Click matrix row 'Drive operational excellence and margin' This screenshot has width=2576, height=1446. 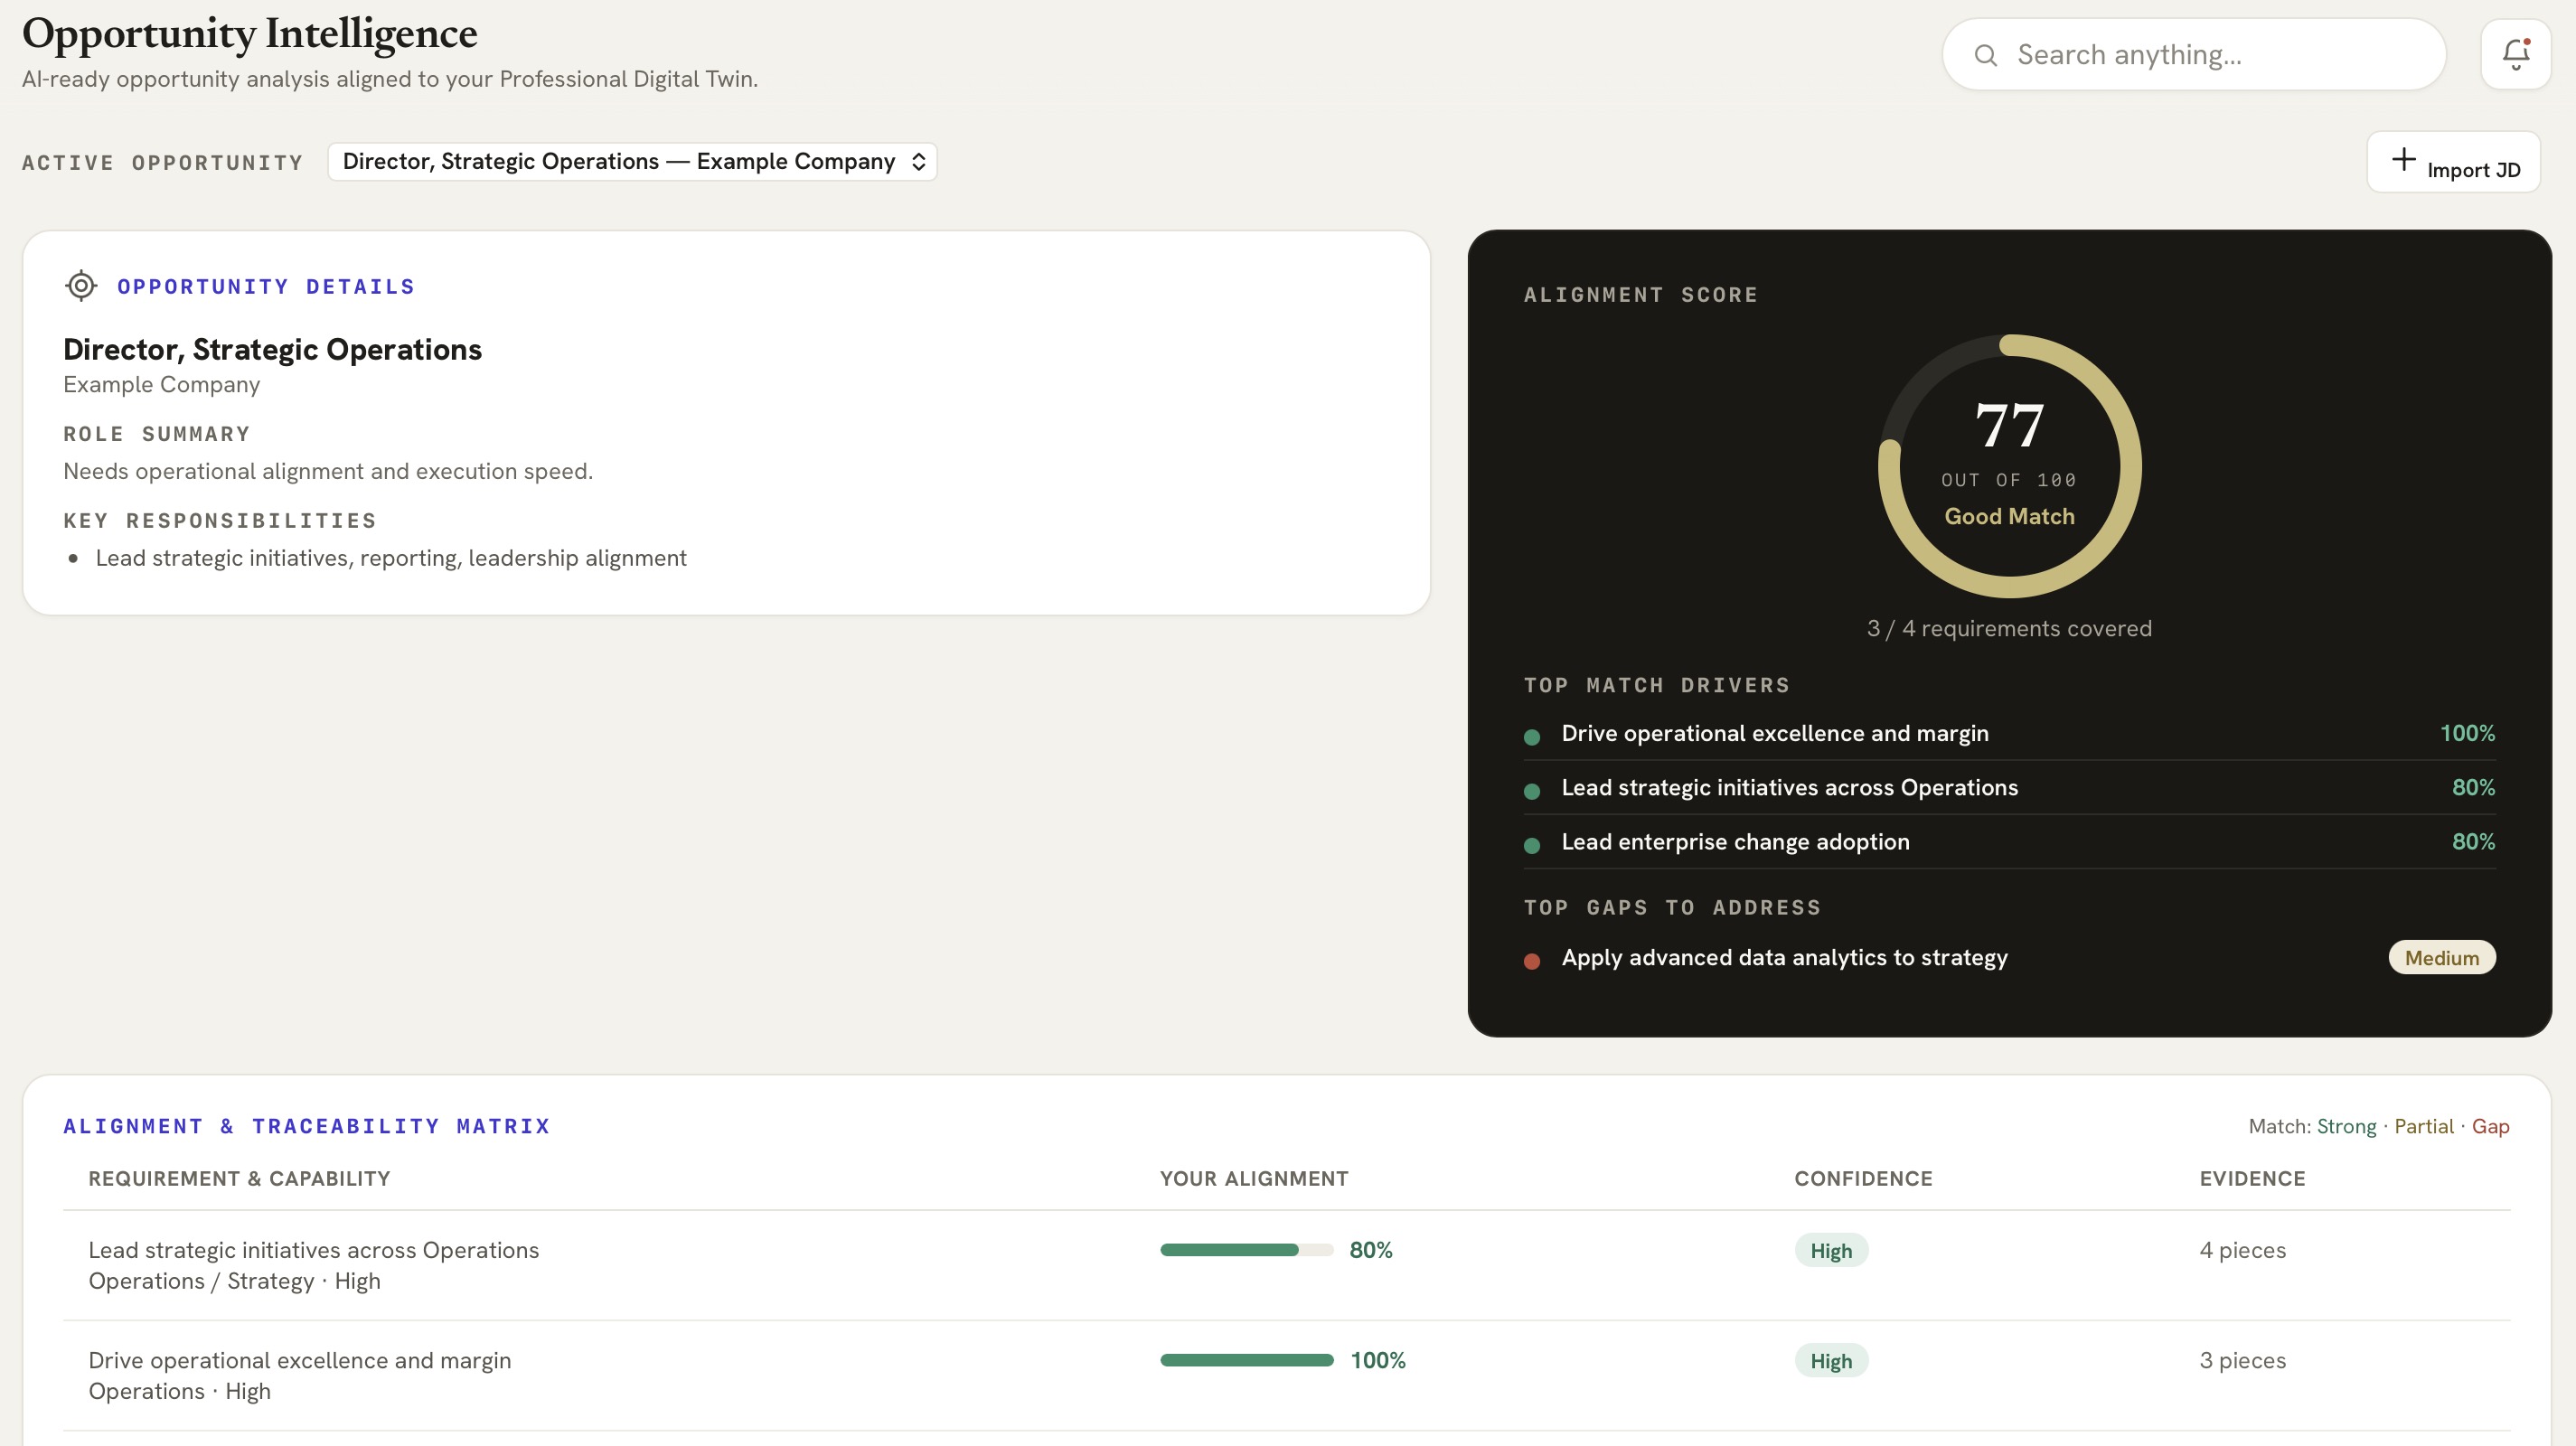click(x=1287, y=1375)
